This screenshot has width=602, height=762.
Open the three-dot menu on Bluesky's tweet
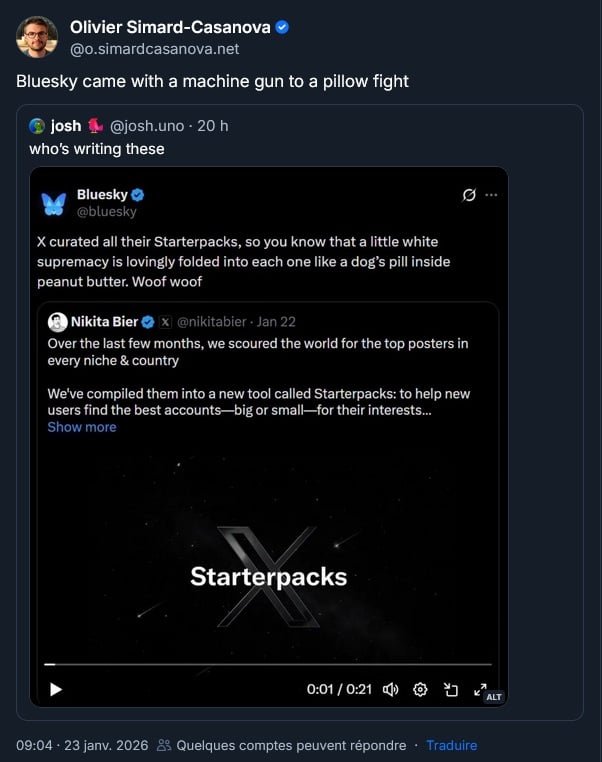pos(491,195)
